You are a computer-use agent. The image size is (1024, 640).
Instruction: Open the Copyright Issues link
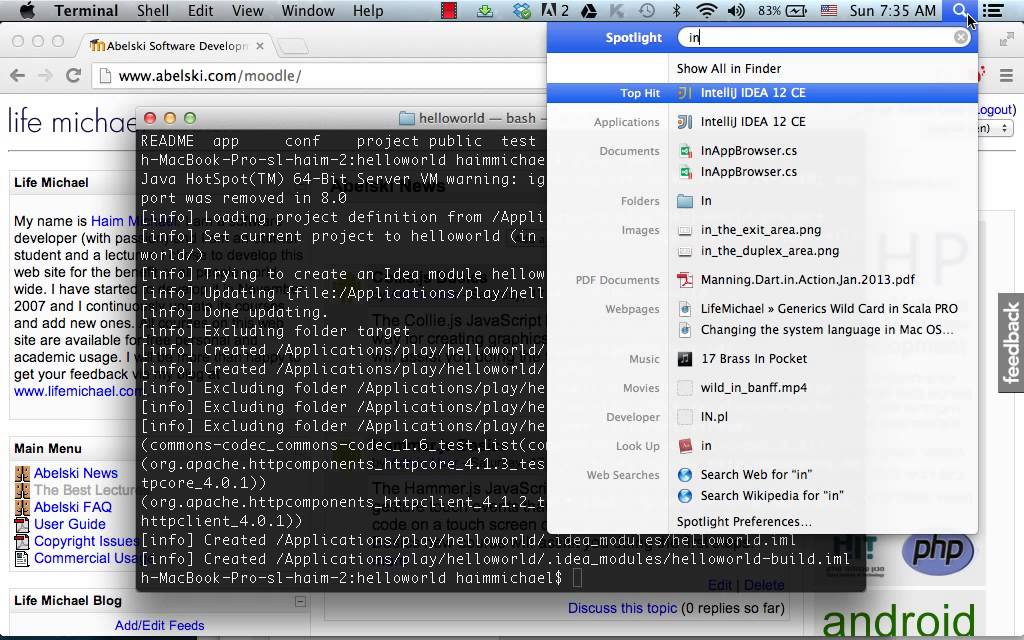(x=85, y=541)
